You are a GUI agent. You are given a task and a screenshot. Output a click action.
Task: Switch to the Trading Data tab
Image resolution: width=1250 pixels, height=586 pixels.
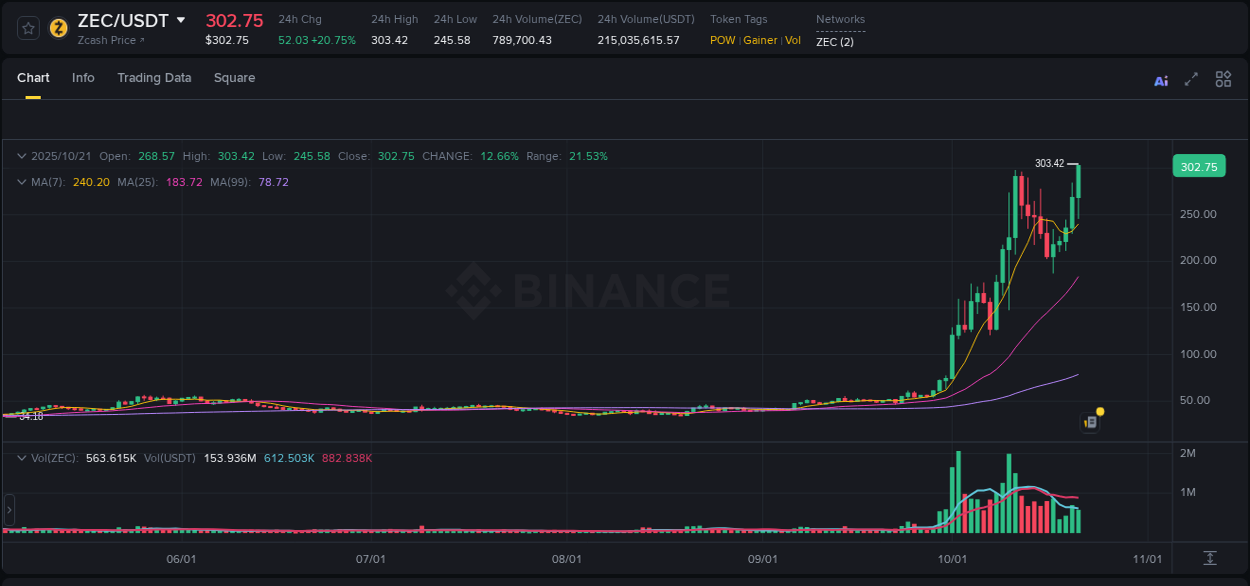(x=154, y=77)
